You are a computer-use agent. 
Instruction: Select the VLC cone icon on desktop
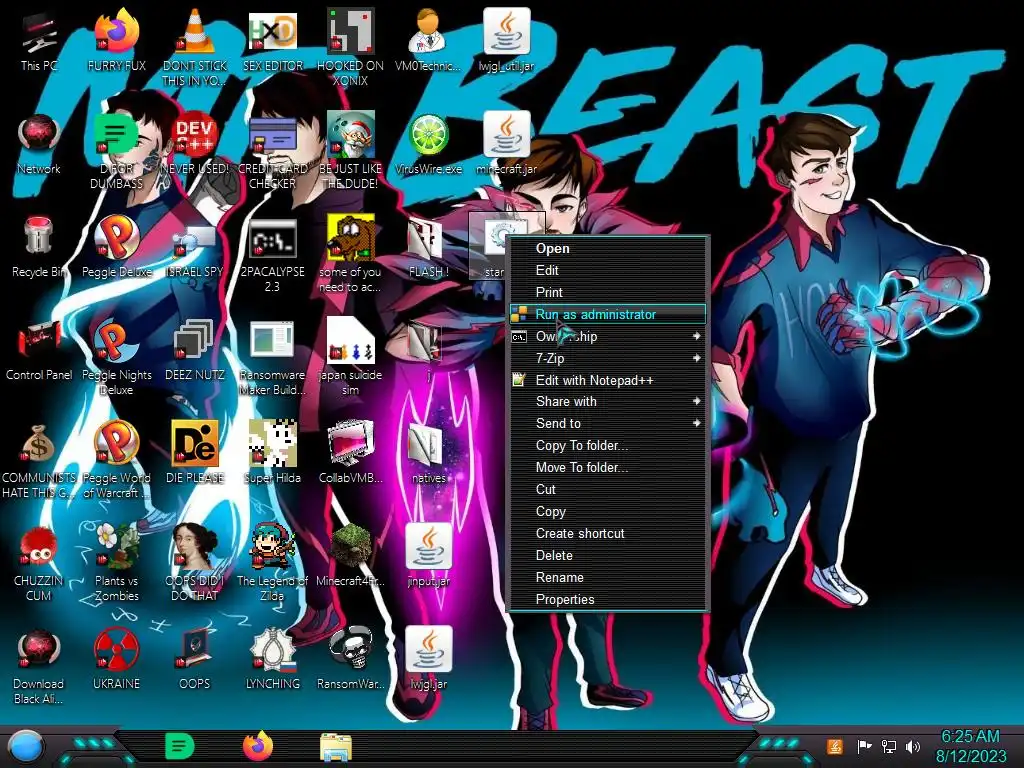pos(195,31)
